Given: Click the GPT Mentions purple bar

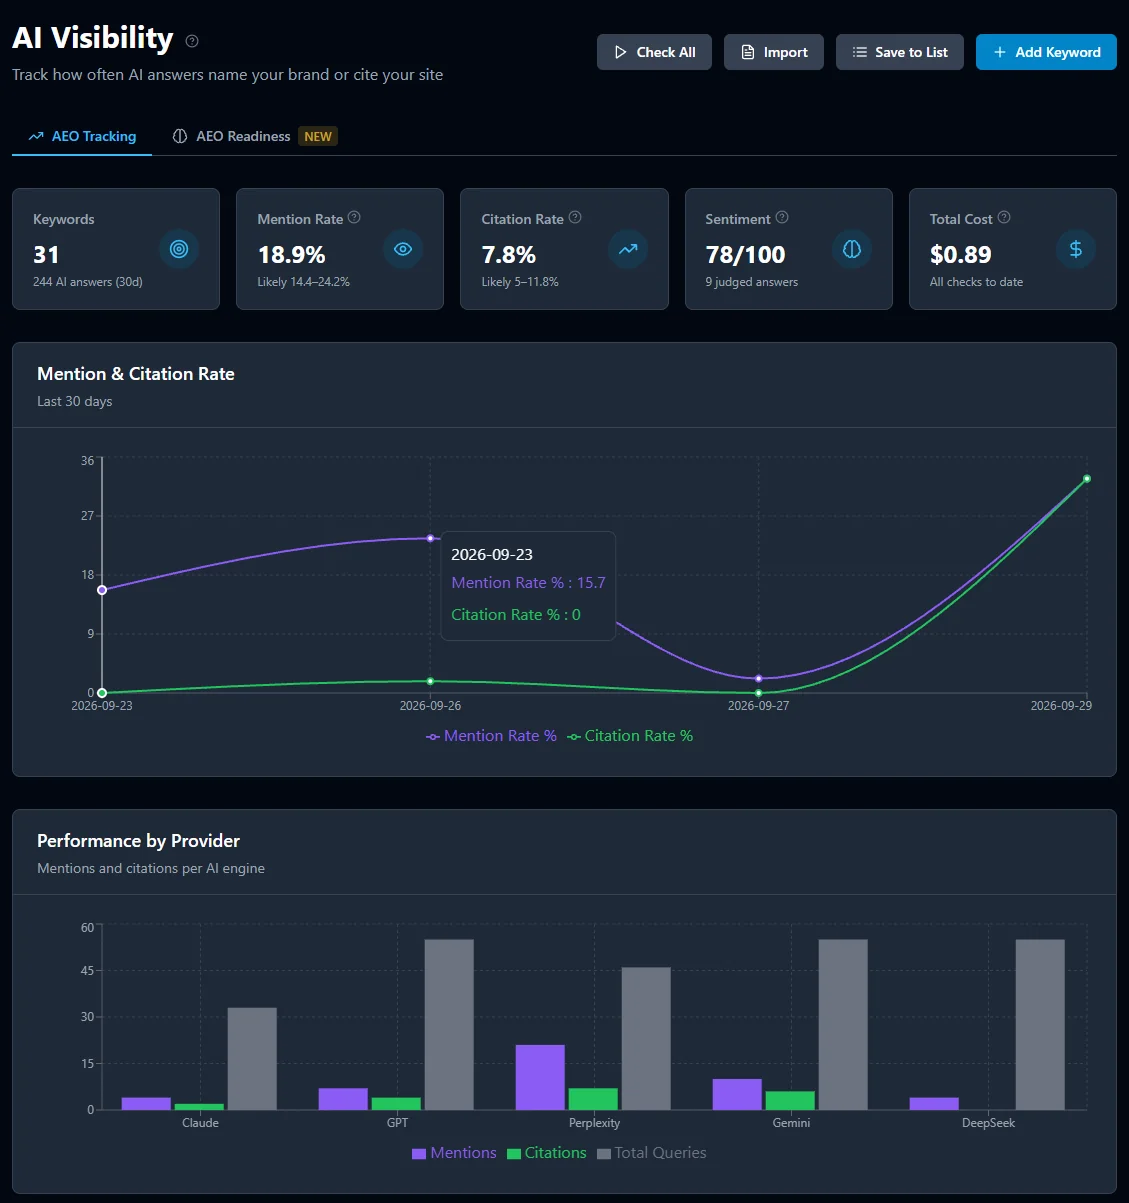Looking at the screenshot, I should point(343,1099).
